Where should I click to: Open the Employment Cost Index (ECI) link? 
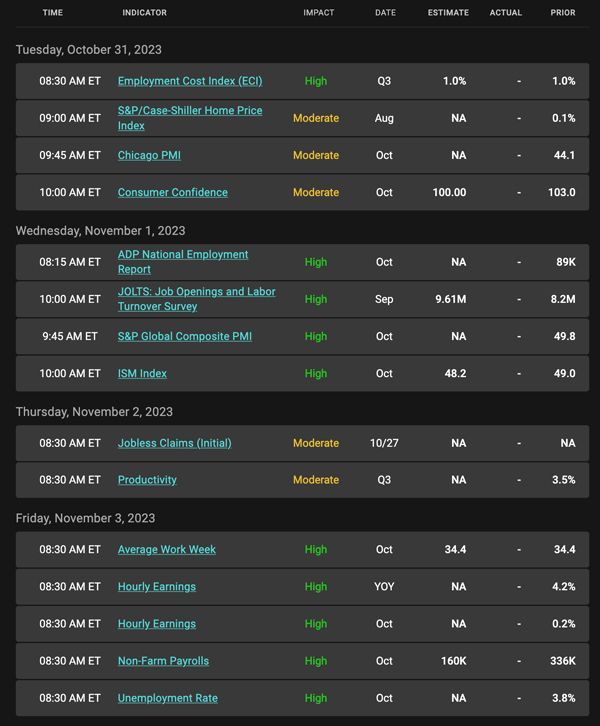coord(190,81)
